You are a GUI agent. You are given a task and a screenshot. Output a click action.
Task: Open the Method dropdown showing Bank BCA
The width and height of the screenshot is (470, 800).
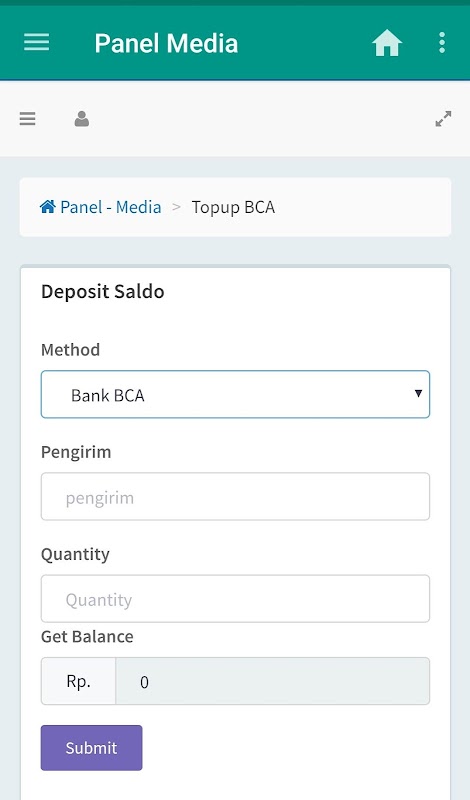[235, 394]
